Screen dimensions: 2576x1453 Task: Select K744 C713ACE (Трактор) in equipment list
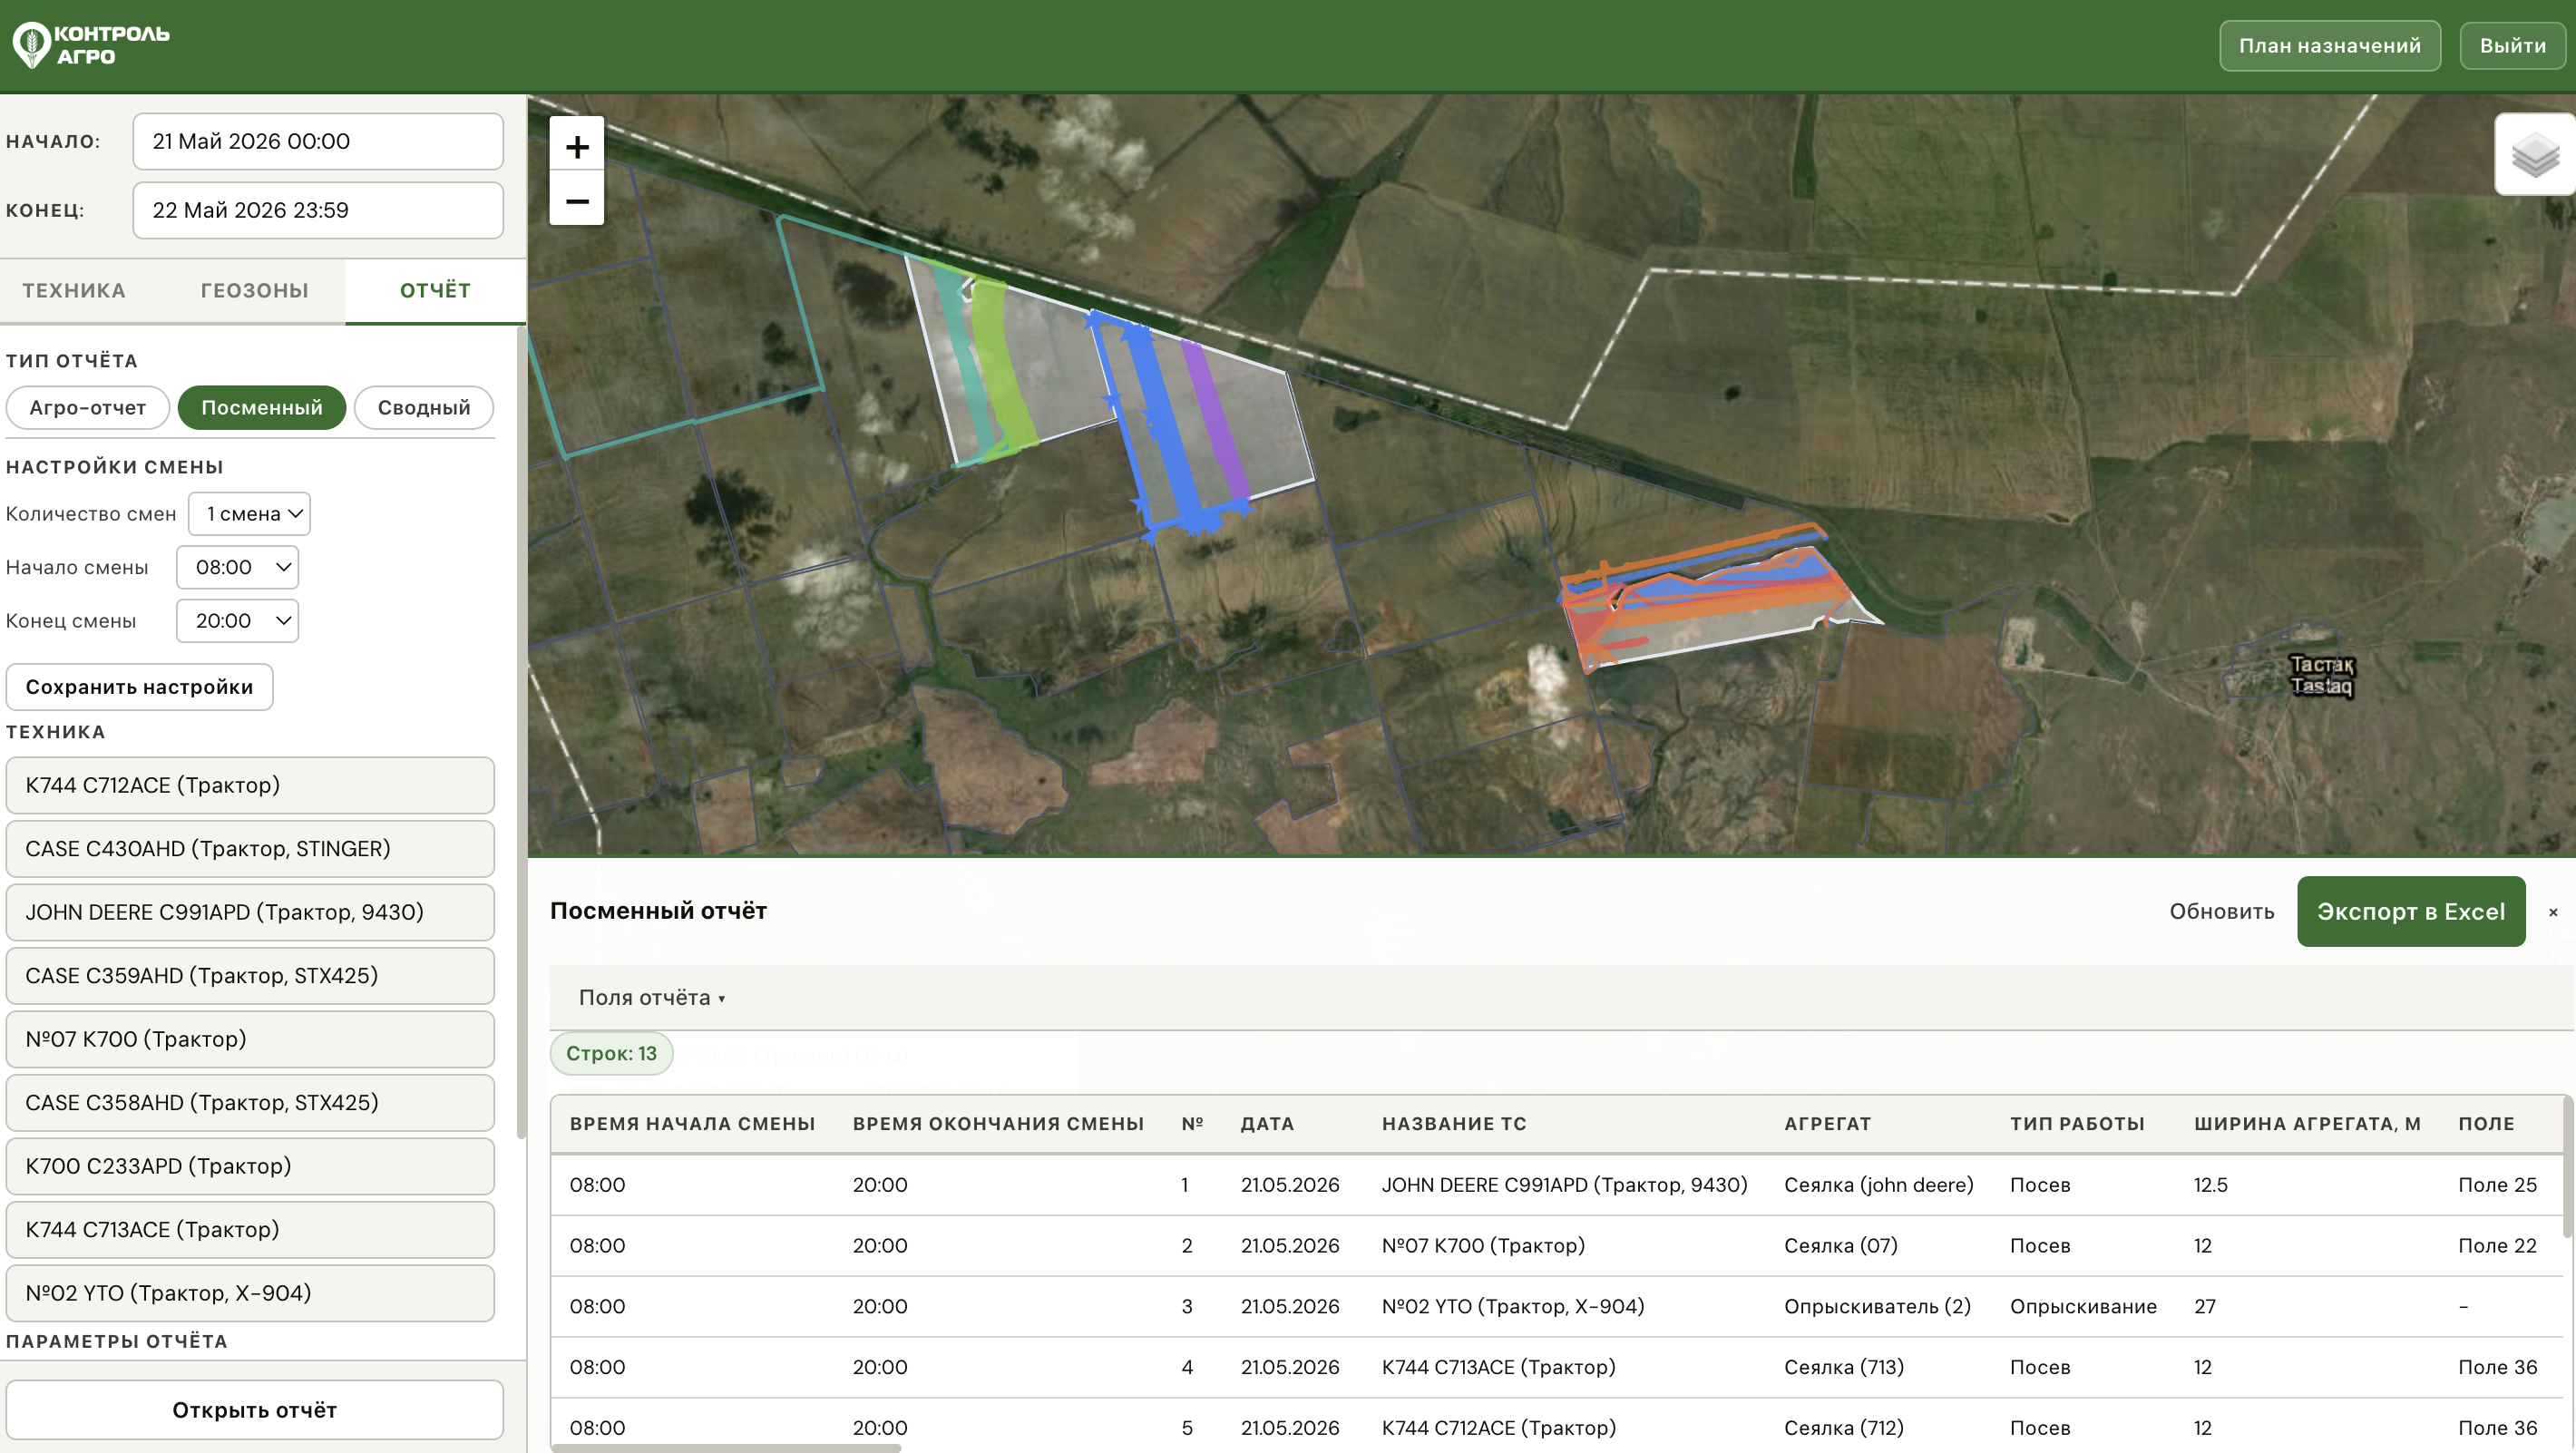coord(250,1230)
